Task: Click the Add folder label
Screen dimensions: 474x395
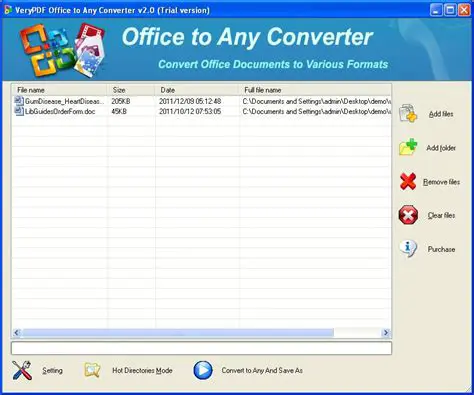Action: [441, 148]
